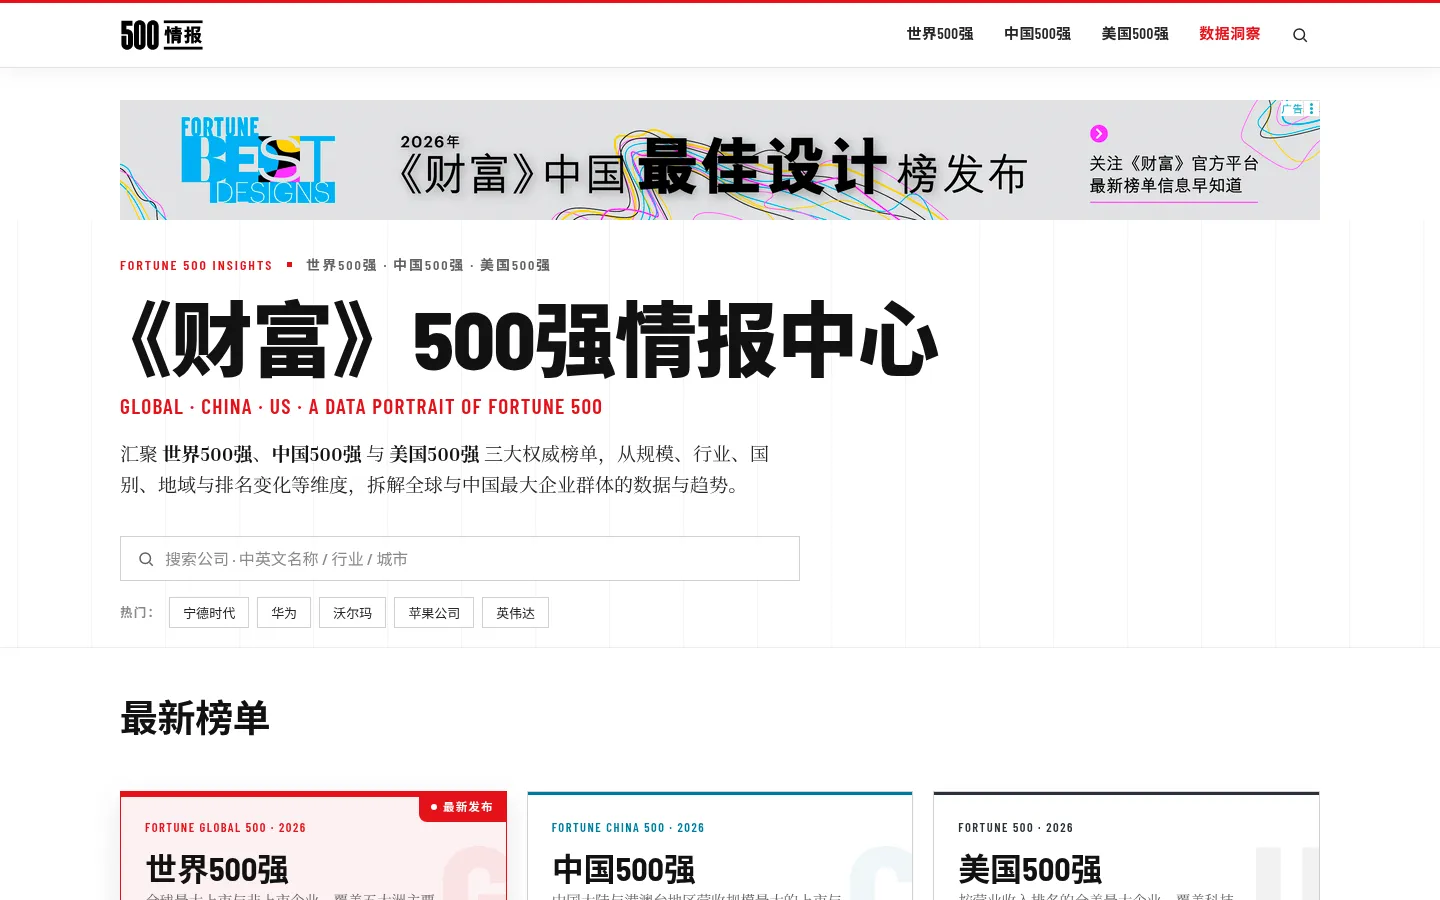Open the 美国500强 ranking card
1440x900 pixels.
[1126, 846]
